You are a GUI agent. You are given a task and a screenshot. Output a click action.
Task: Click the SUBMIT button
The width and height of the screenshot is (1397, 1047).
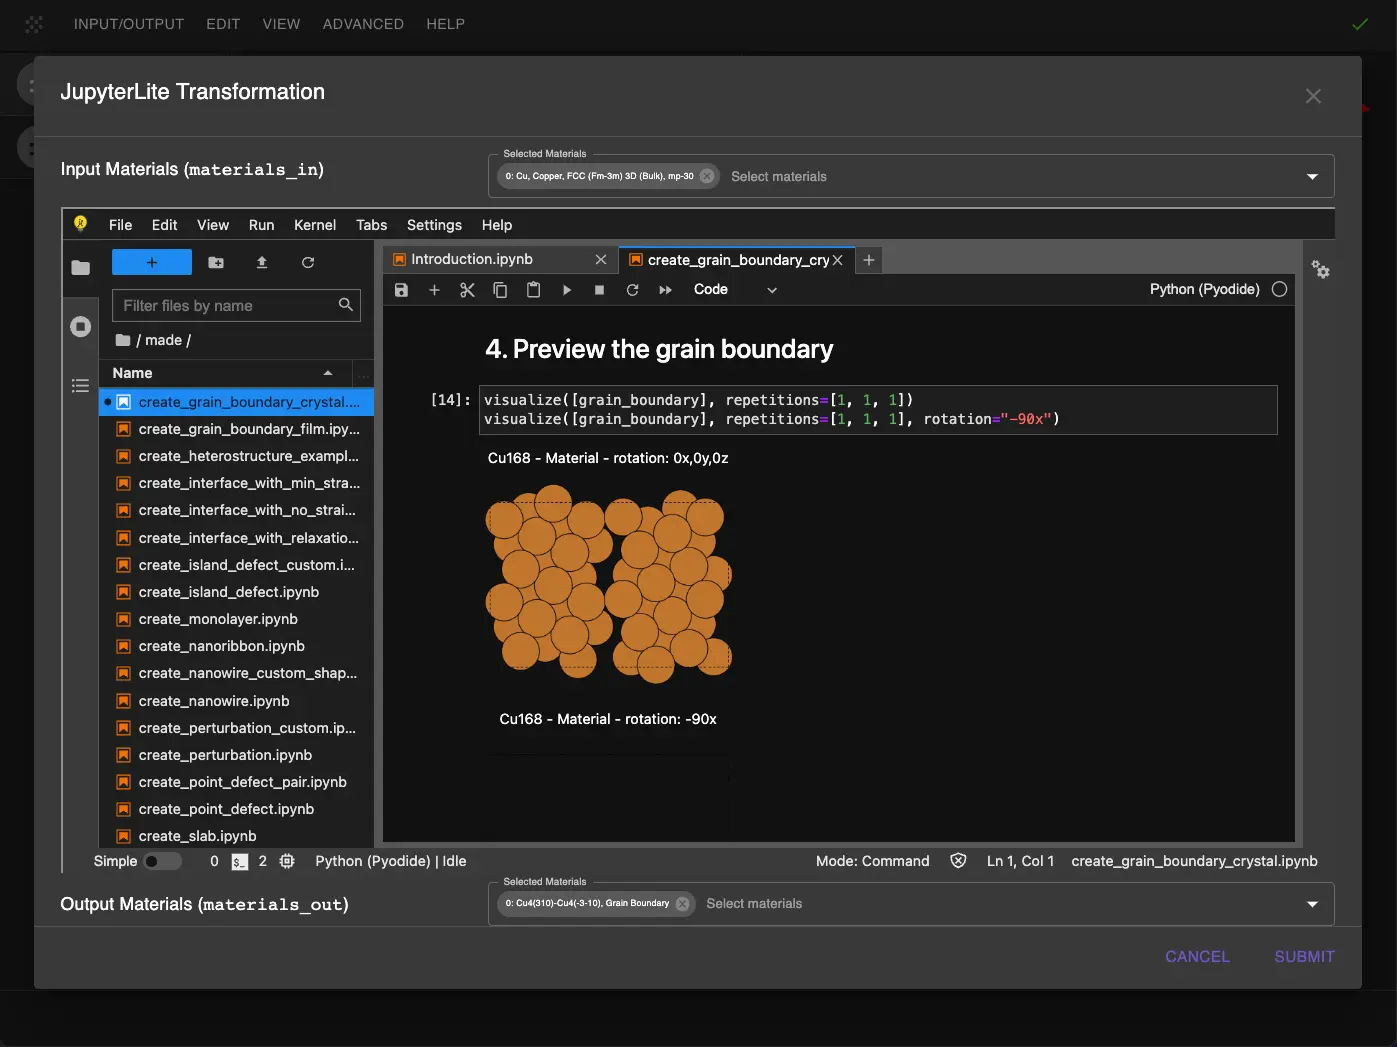[1303, 956]
